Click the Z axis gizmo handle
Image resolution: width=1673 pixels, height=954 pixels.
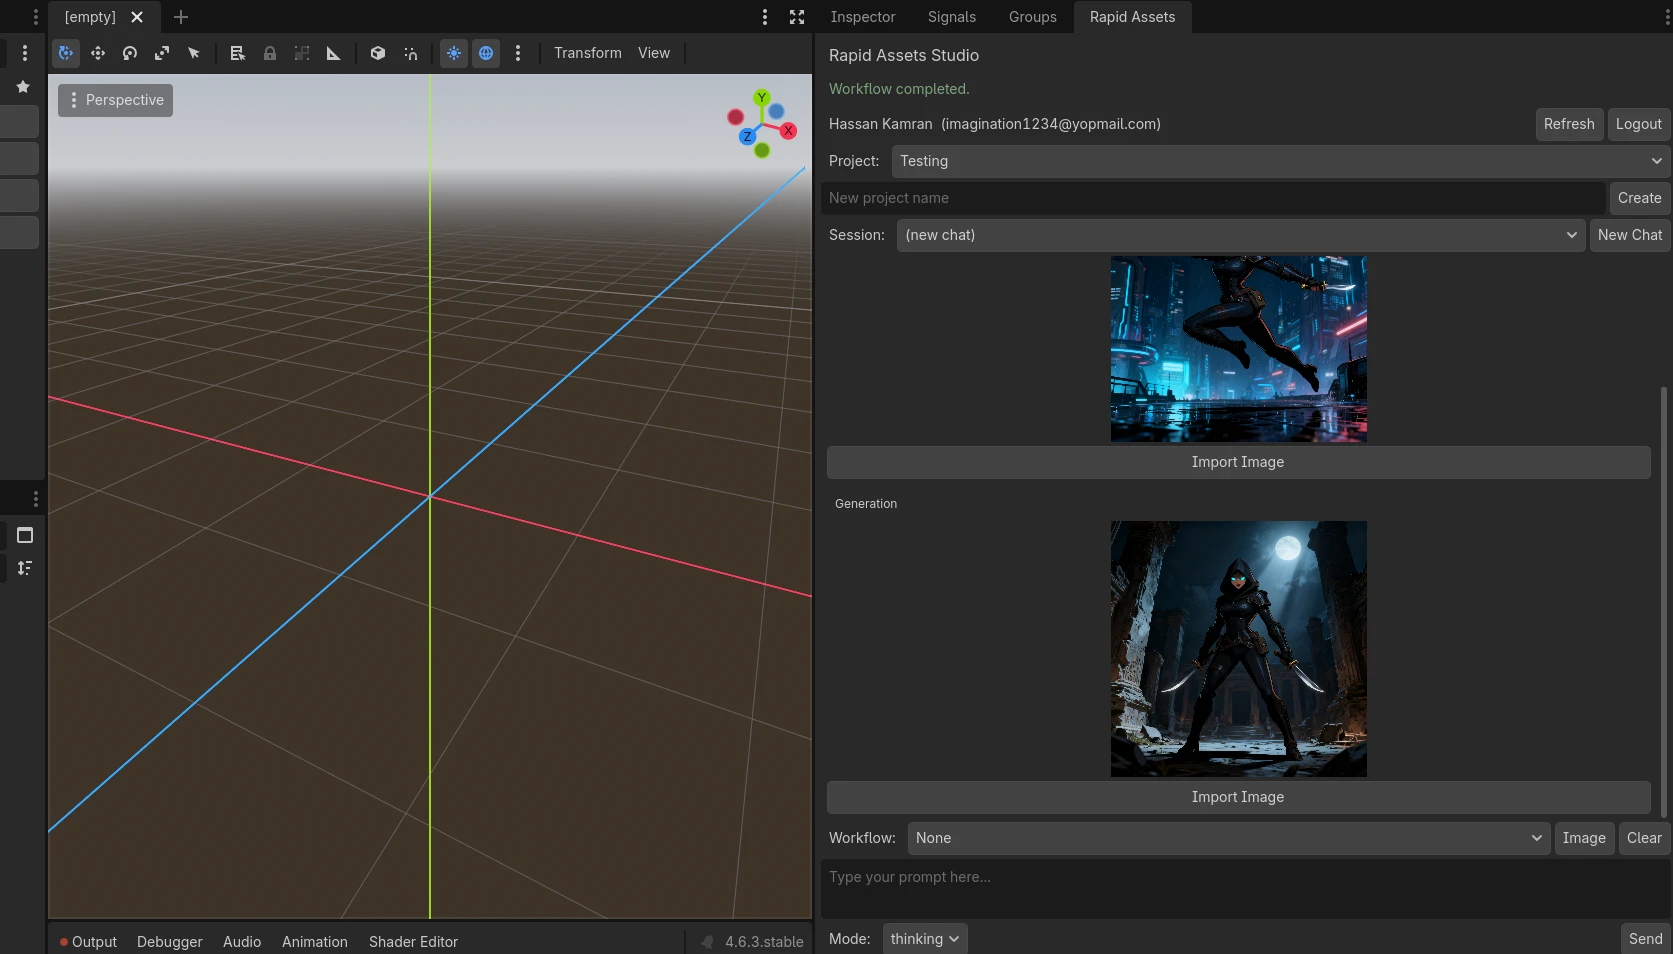click(747, 137)
